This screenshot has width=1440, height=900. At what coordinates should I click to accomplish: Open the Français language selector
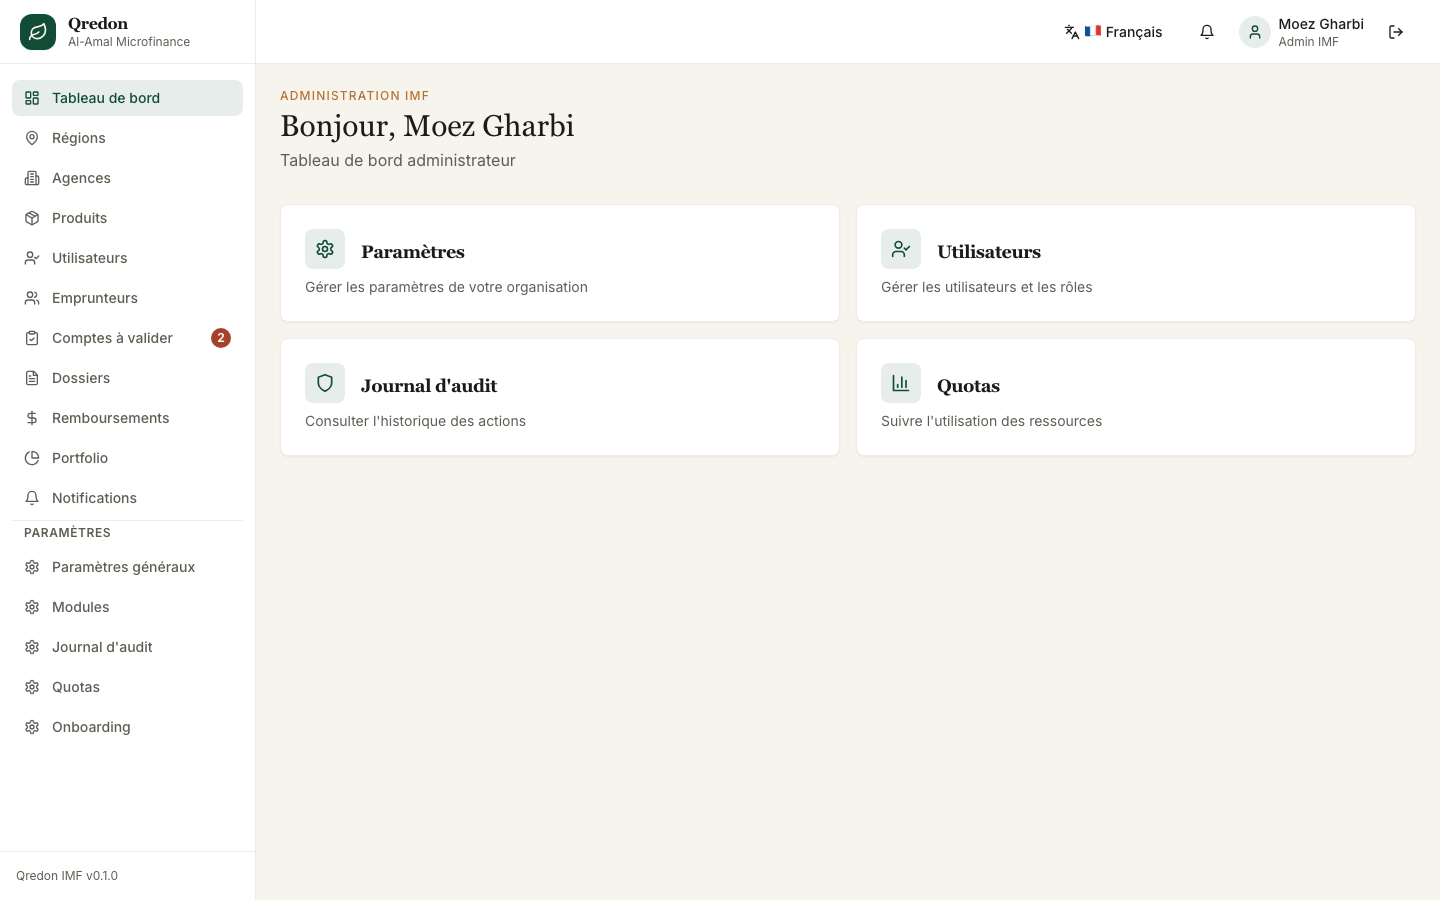[1113, 32]
